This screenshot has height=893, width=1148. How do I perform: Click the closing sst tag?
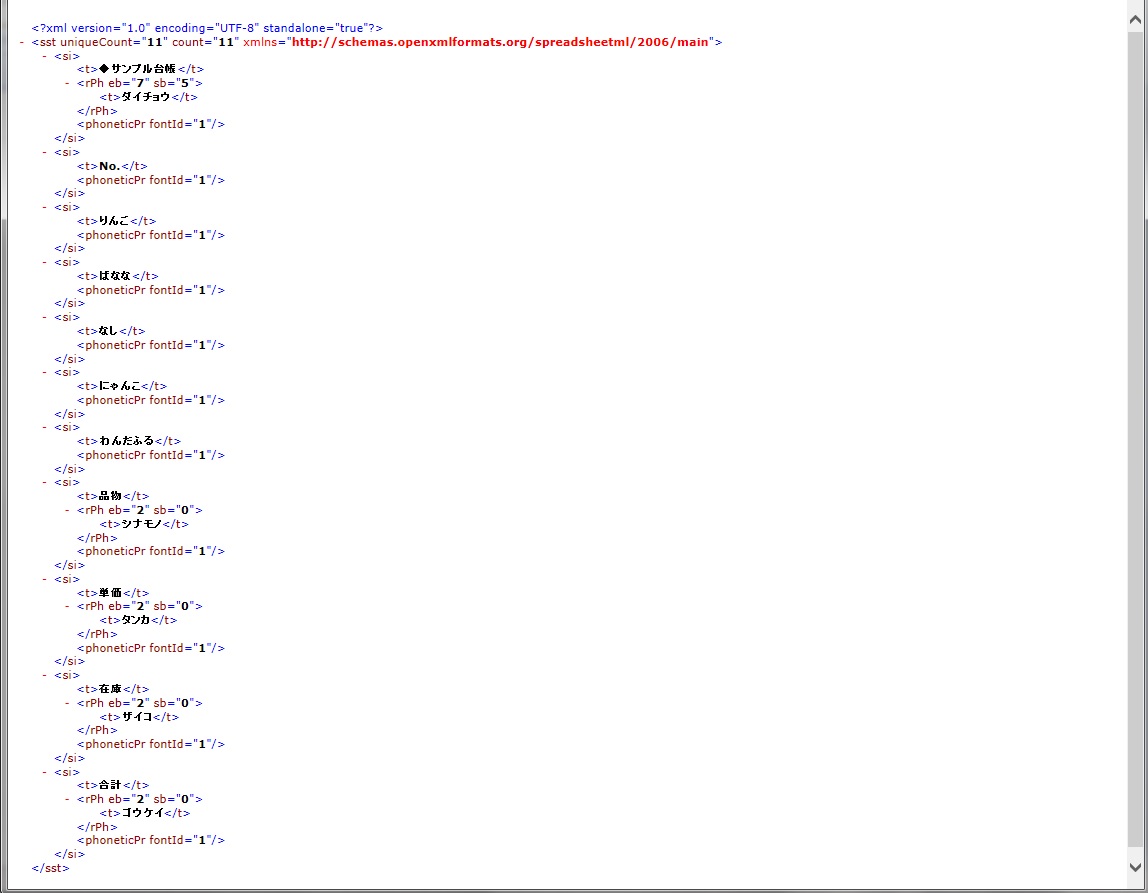(51, 868)
